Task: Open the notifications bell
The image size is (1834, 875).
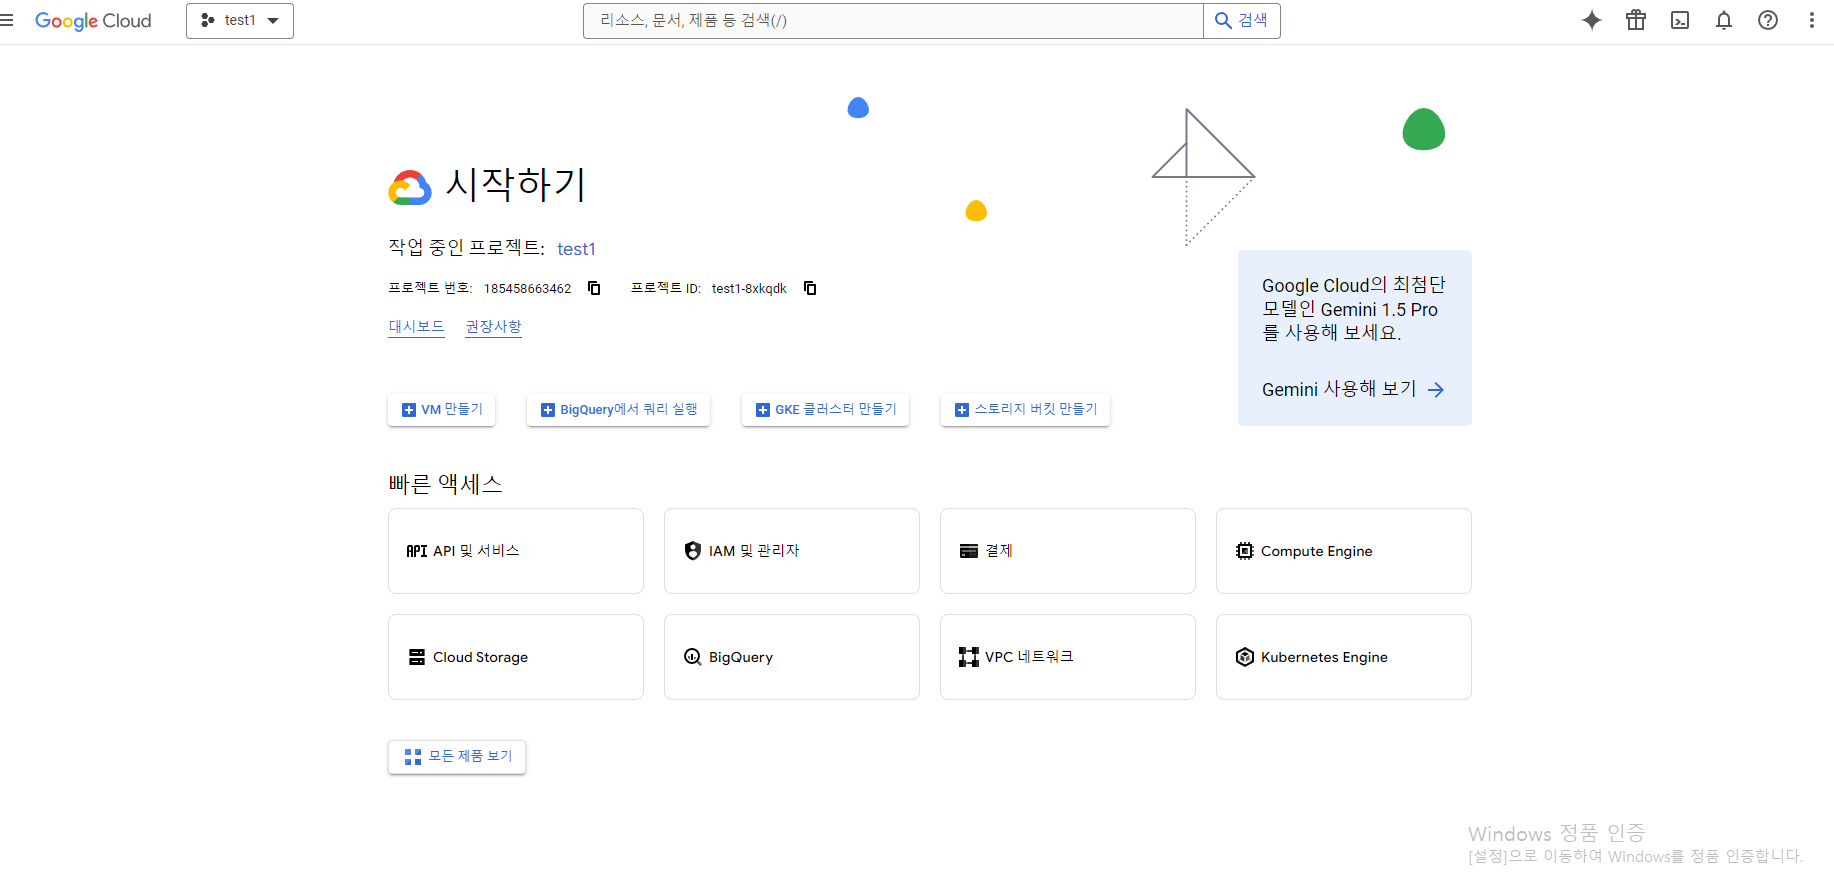Action: pos(1724,20)
